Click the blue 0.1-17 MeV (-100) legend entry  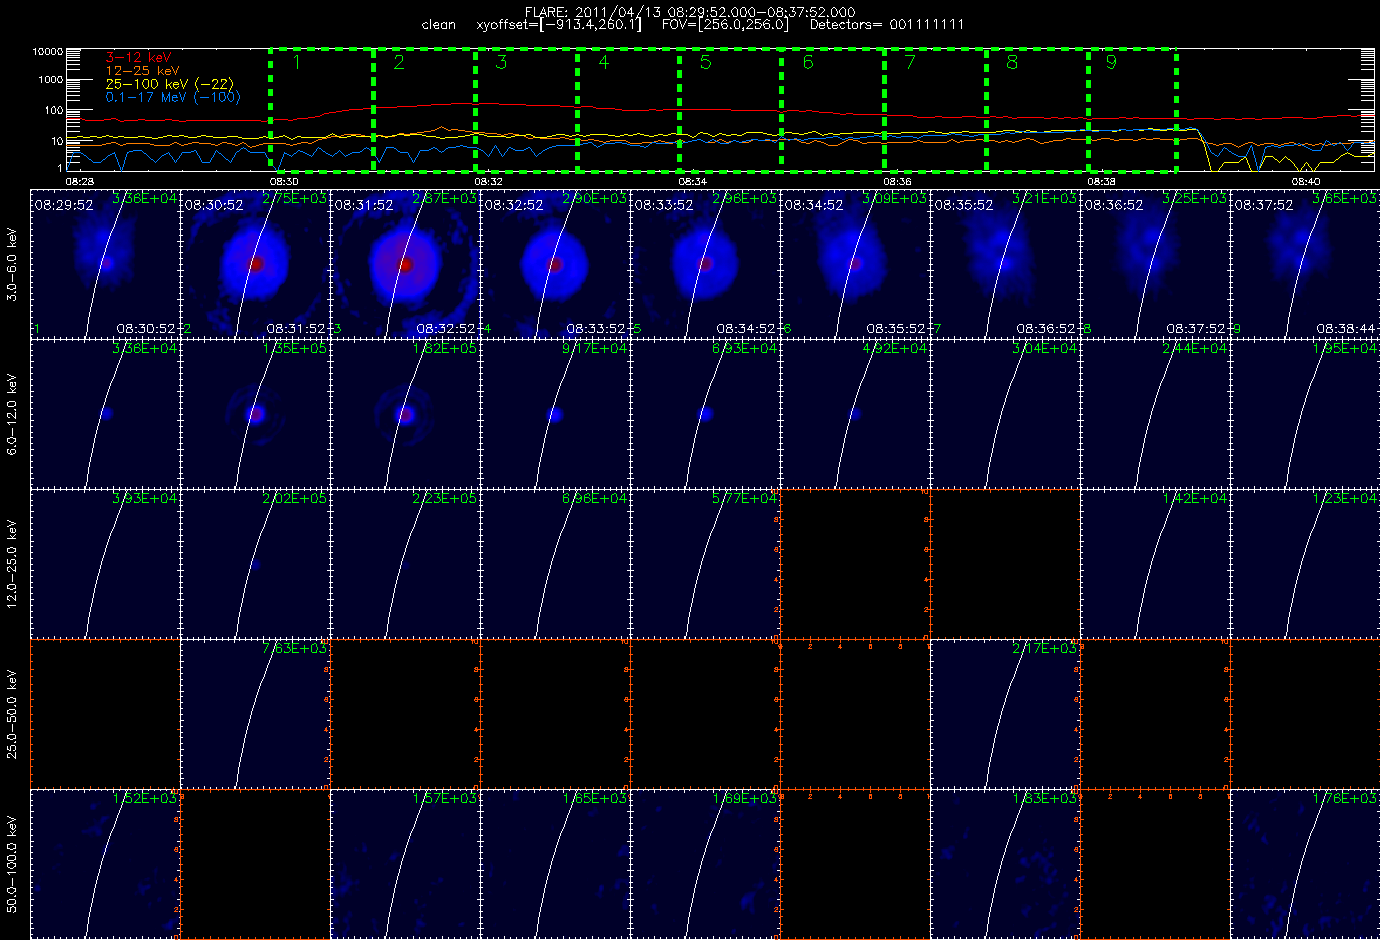click(173, 97)
